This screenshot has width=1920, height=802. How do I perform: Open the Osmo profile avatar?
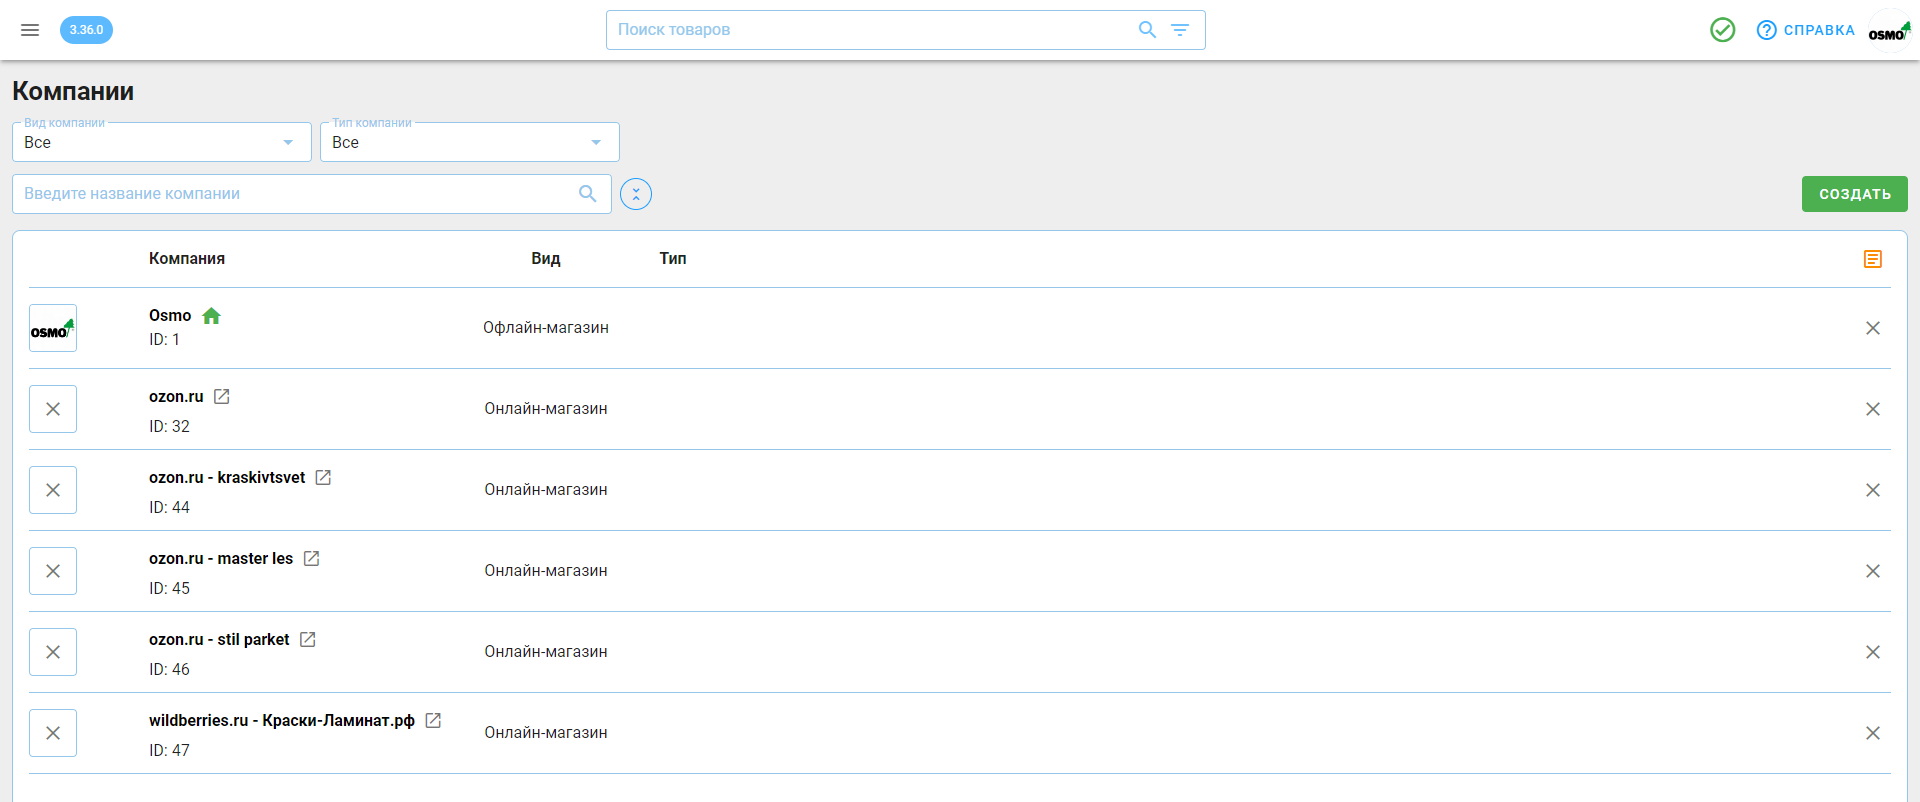click(x=1889, y=30)
